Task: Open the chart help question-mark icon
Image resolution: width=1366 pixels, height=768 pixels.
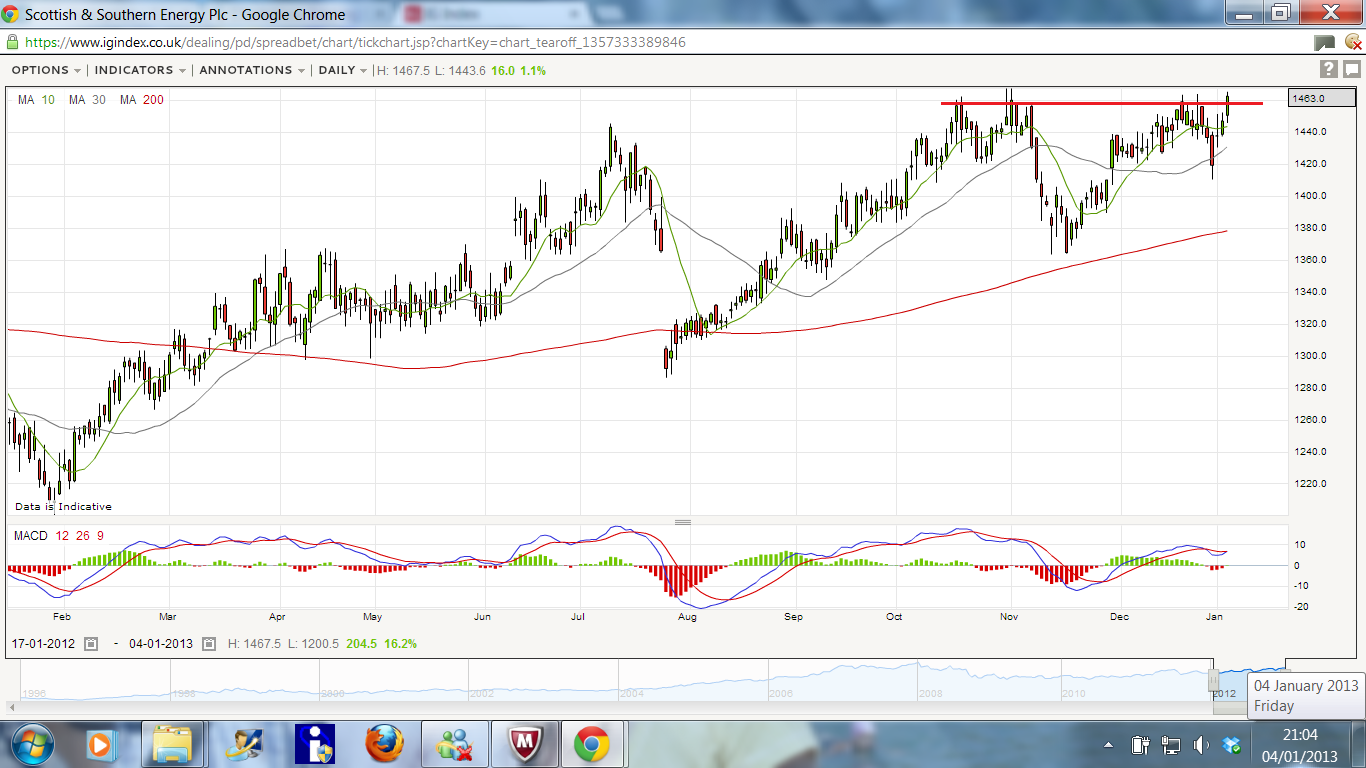Action: click(1328, 69)
